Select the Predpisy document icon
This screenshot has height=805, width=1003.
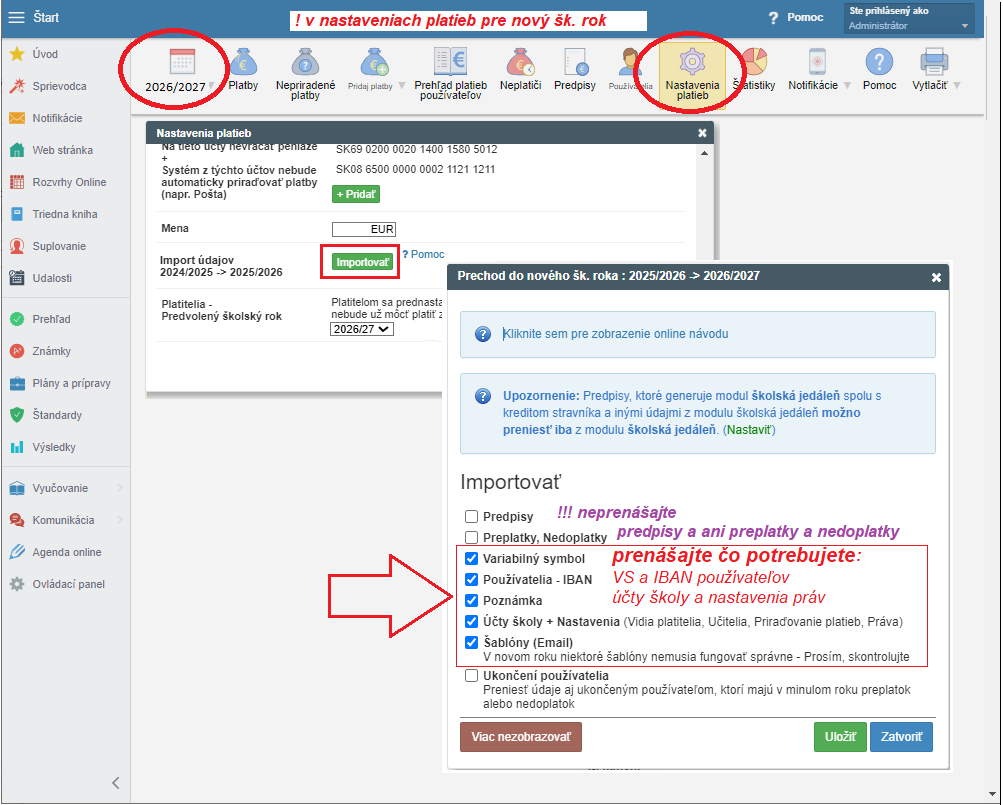[x=575, y=62]
